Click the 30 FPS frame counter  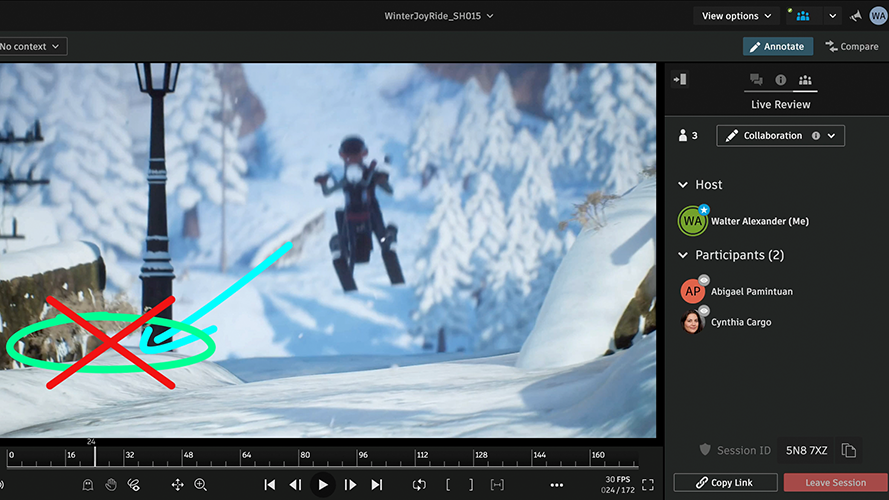click(617, 484)
